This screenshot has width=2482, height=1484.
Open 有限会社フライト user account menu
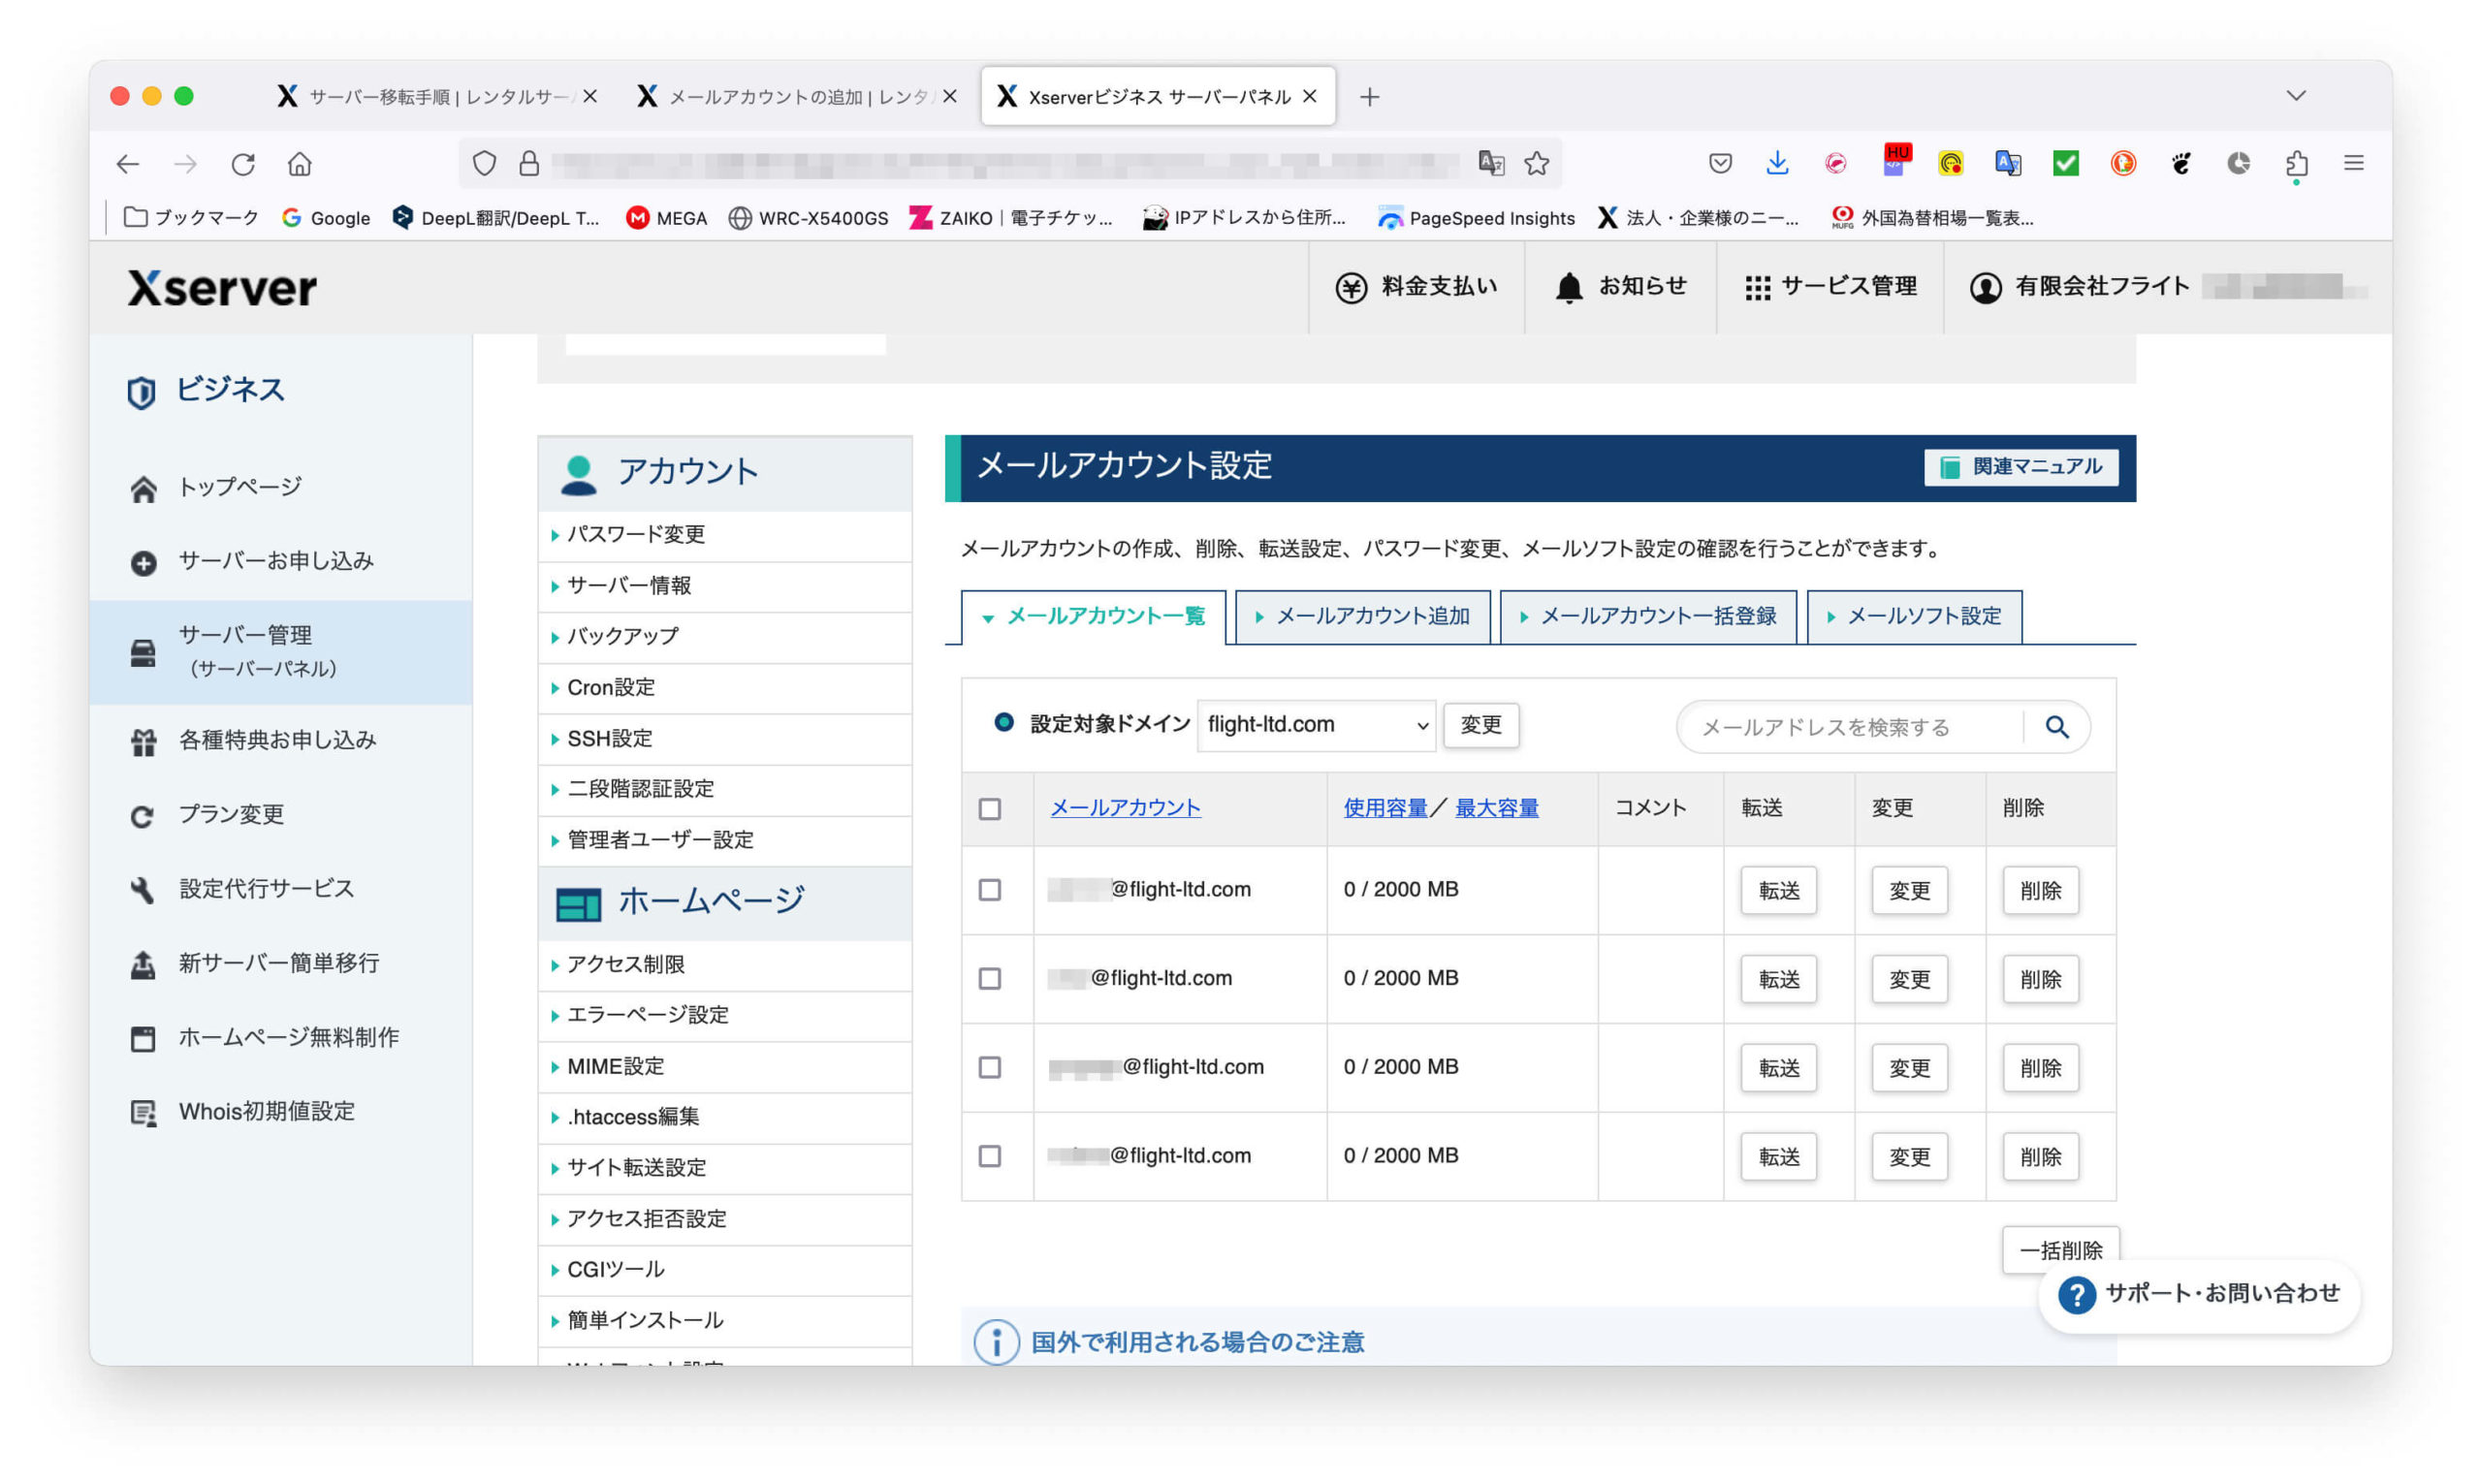pos(2080,287)
